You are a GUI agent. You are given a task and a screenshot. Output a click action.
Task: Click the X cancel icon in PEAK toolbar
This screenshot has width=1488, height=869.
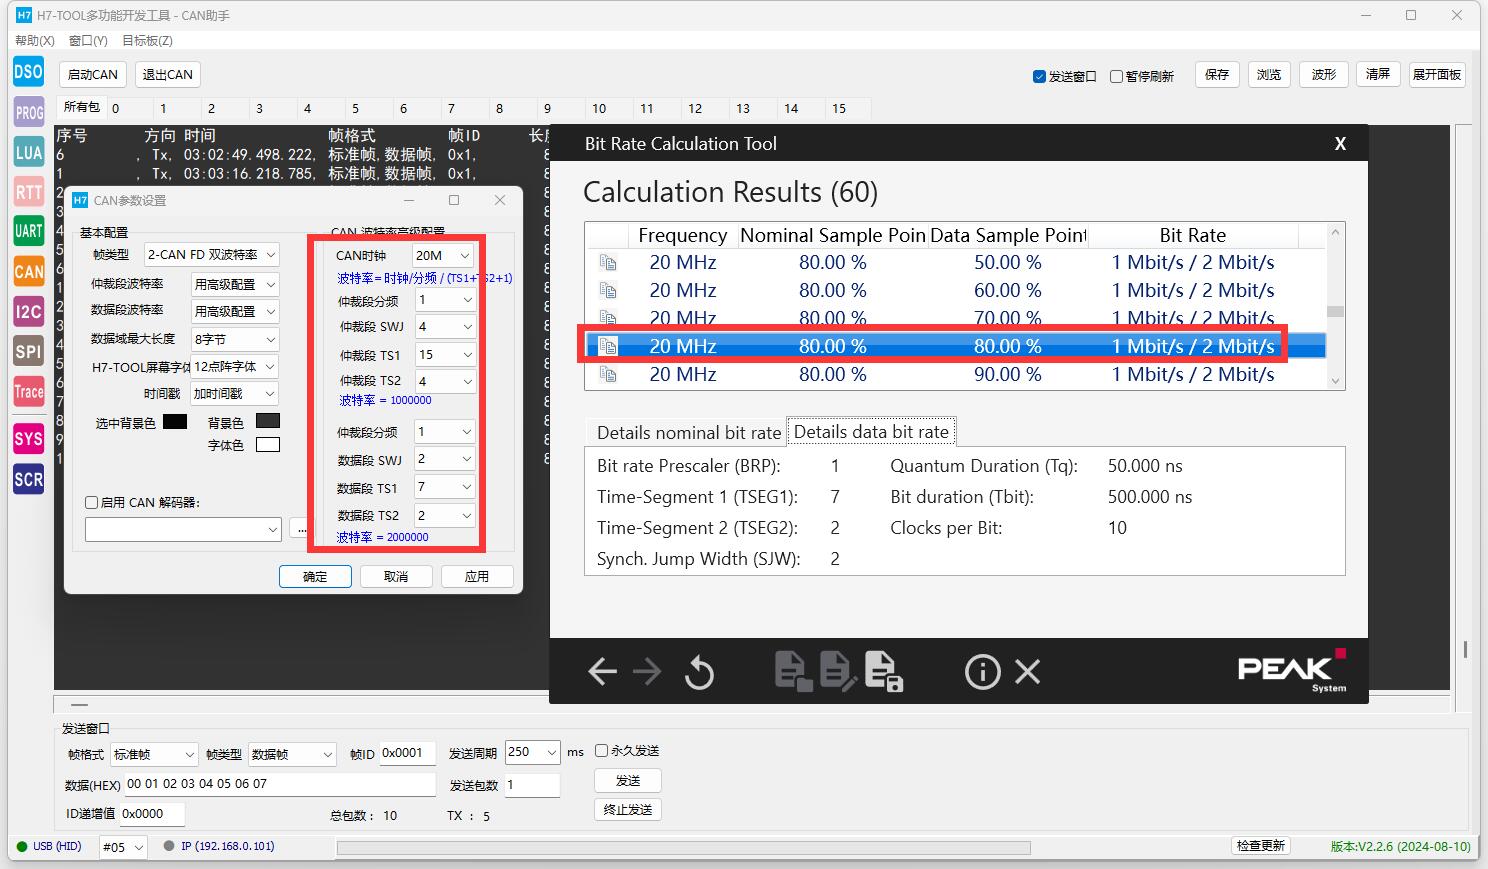pyautogui.click(x=1028, y=671)
